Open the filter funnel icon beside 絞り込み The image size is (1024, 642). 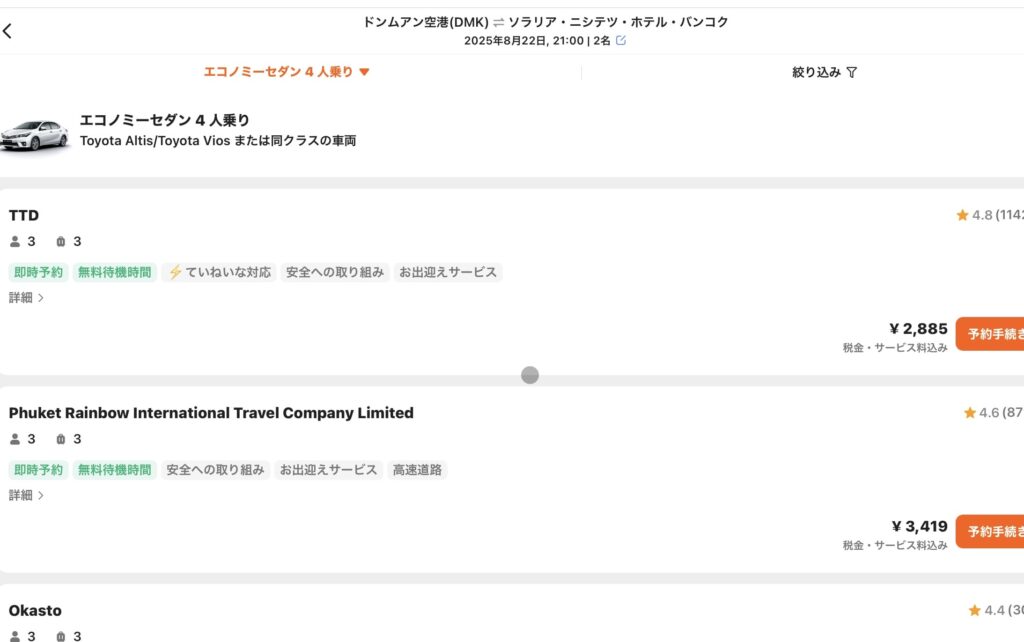coord(852,72)
